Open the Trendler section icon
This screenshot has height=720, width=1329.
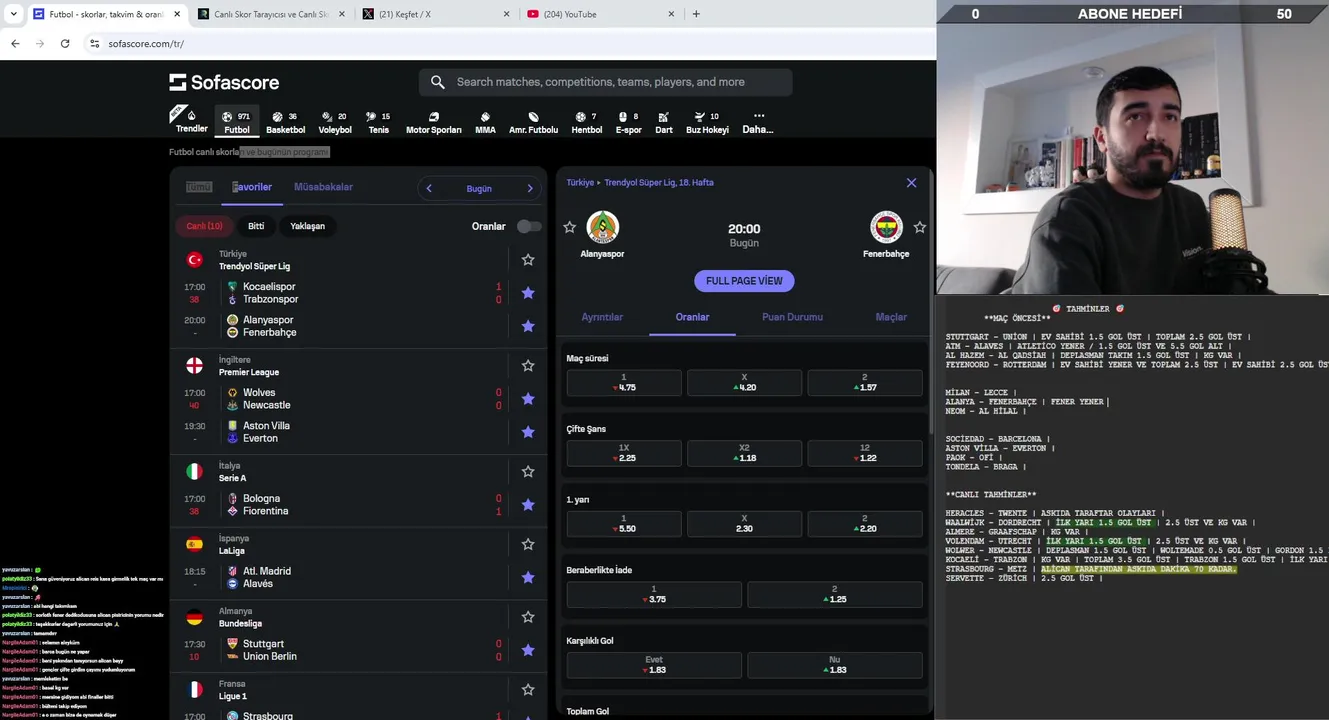coord(190,121)
